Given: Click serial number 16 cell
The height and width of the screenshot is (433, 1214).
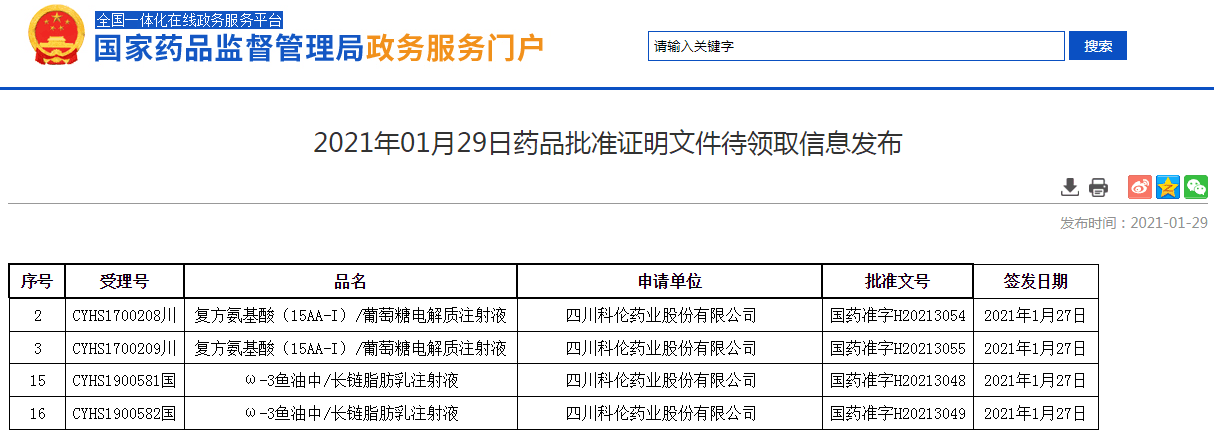Looking at the screenshot, I should point(37,412).
